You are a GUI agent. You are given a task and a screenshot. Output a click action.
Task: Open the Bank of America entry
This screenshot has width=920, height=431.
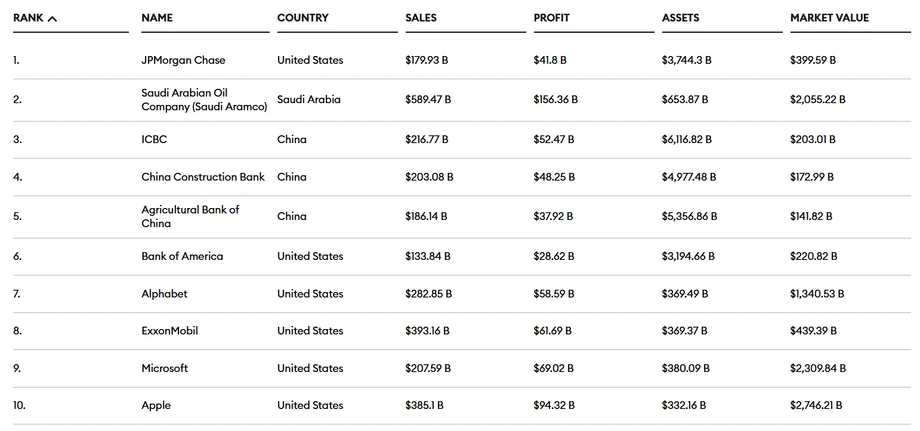(x=182, y=256)
